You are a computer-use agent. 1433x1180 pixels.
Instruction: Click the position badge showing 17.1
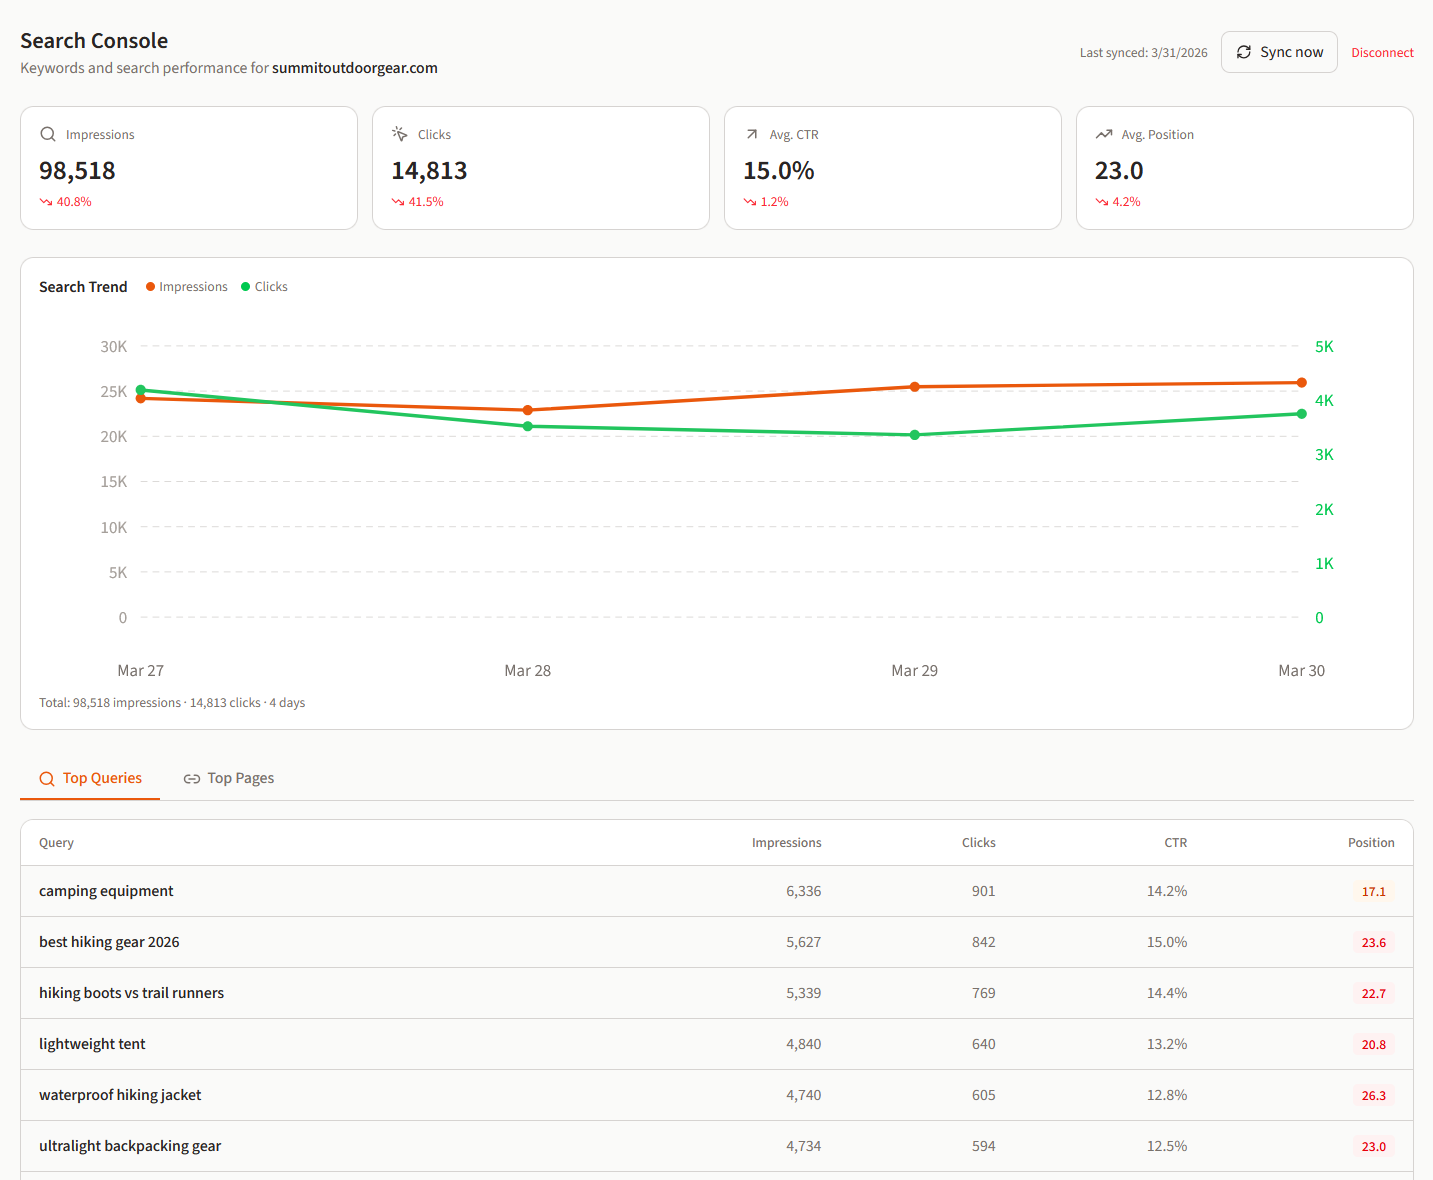click(1374, 891)
